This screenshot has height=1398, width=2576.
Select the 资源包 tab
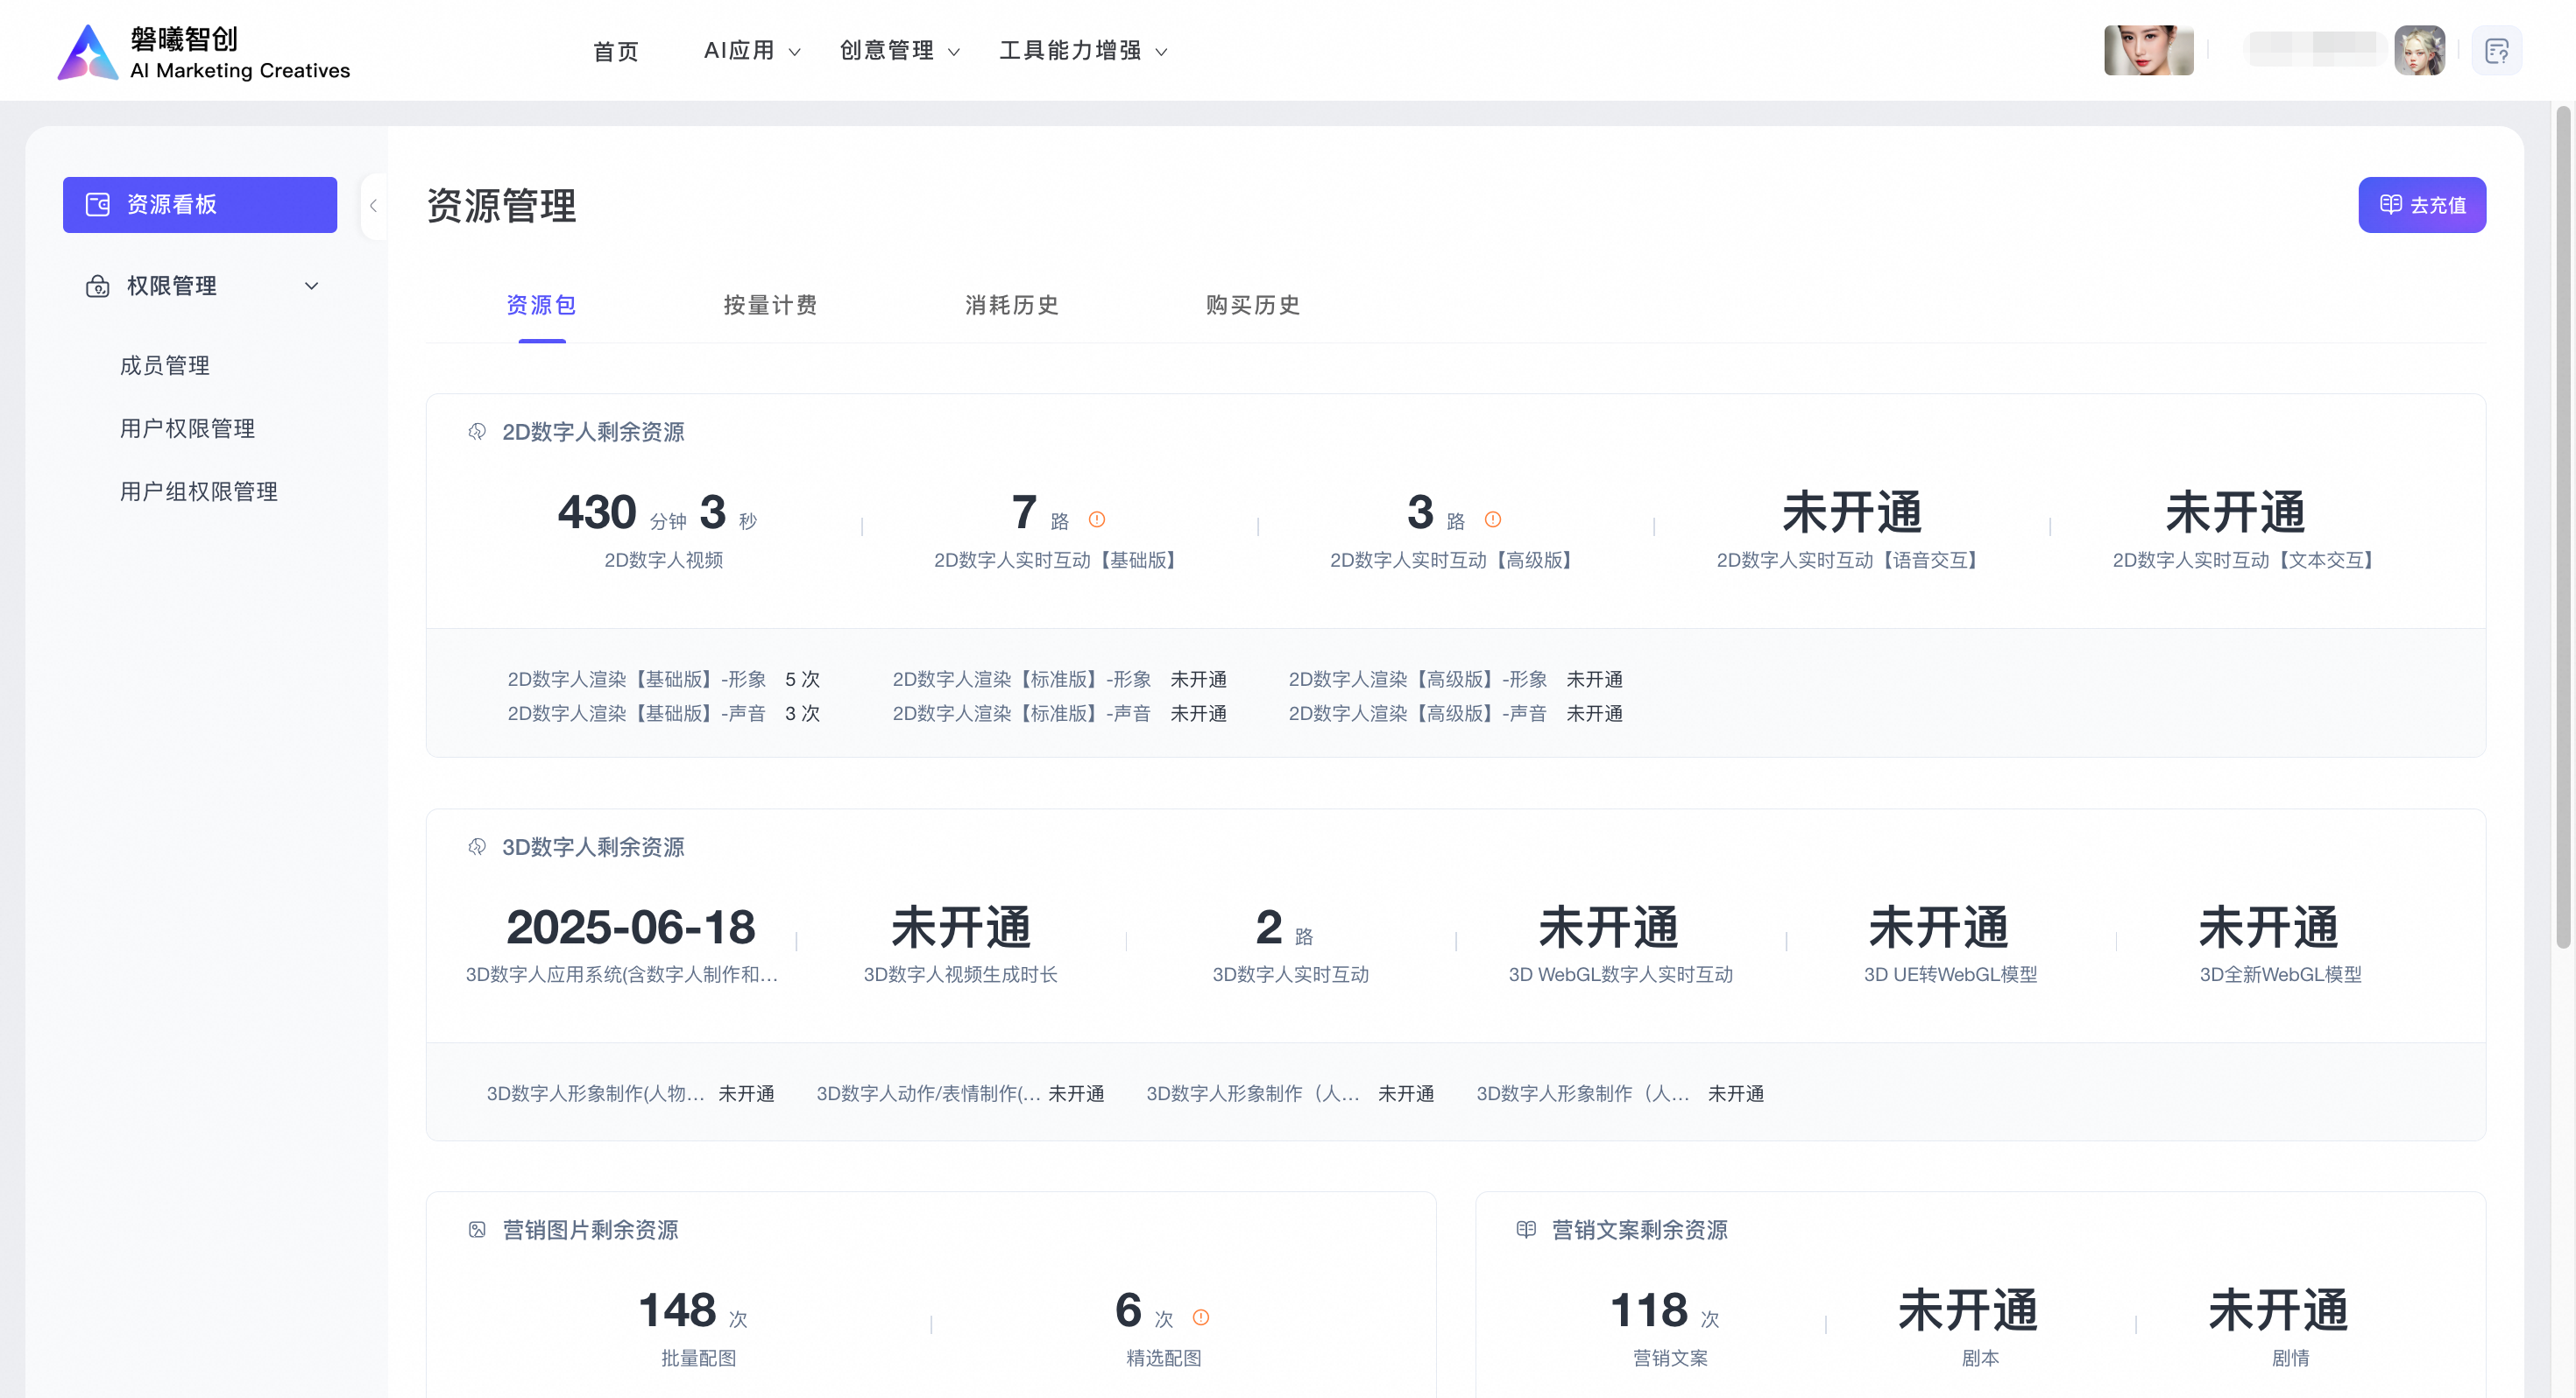[x=542, y=305]
